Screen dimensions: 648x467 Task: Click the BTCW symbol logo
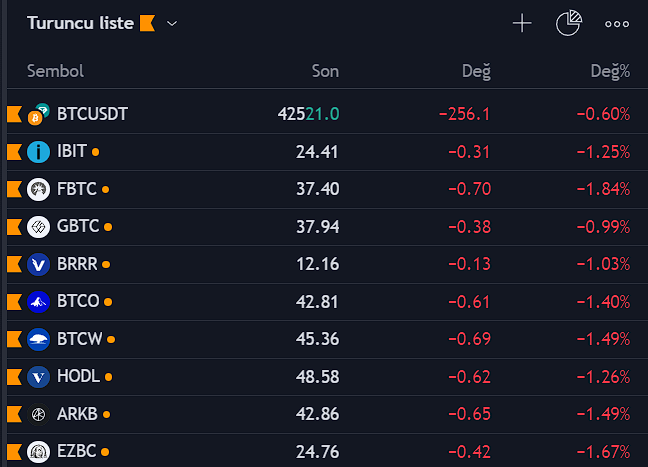38,339
